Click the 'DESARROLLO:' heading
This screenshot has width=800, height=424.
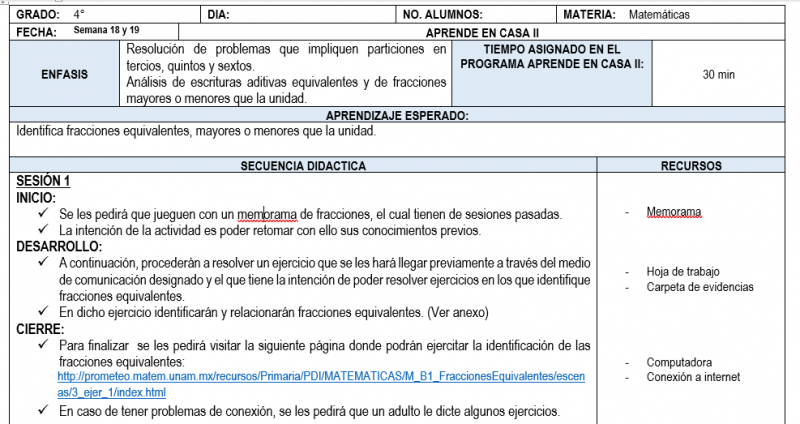tap(59, 246)
